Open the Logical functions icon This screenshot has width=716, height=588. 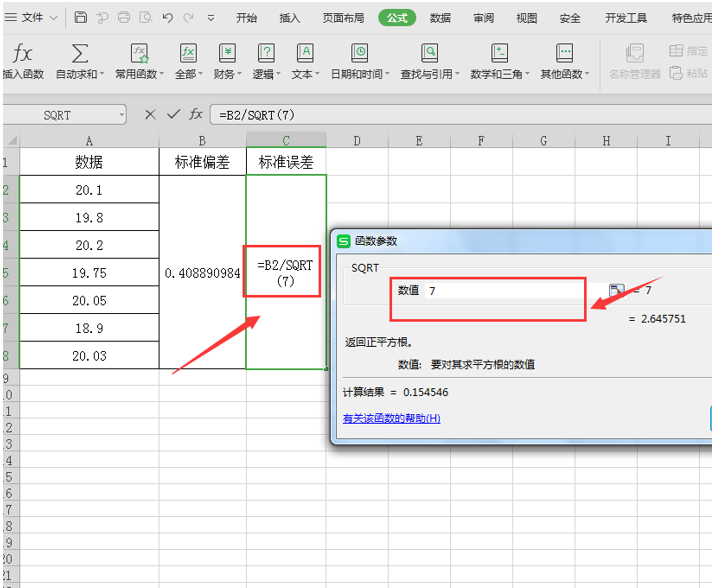pos(266,53)
